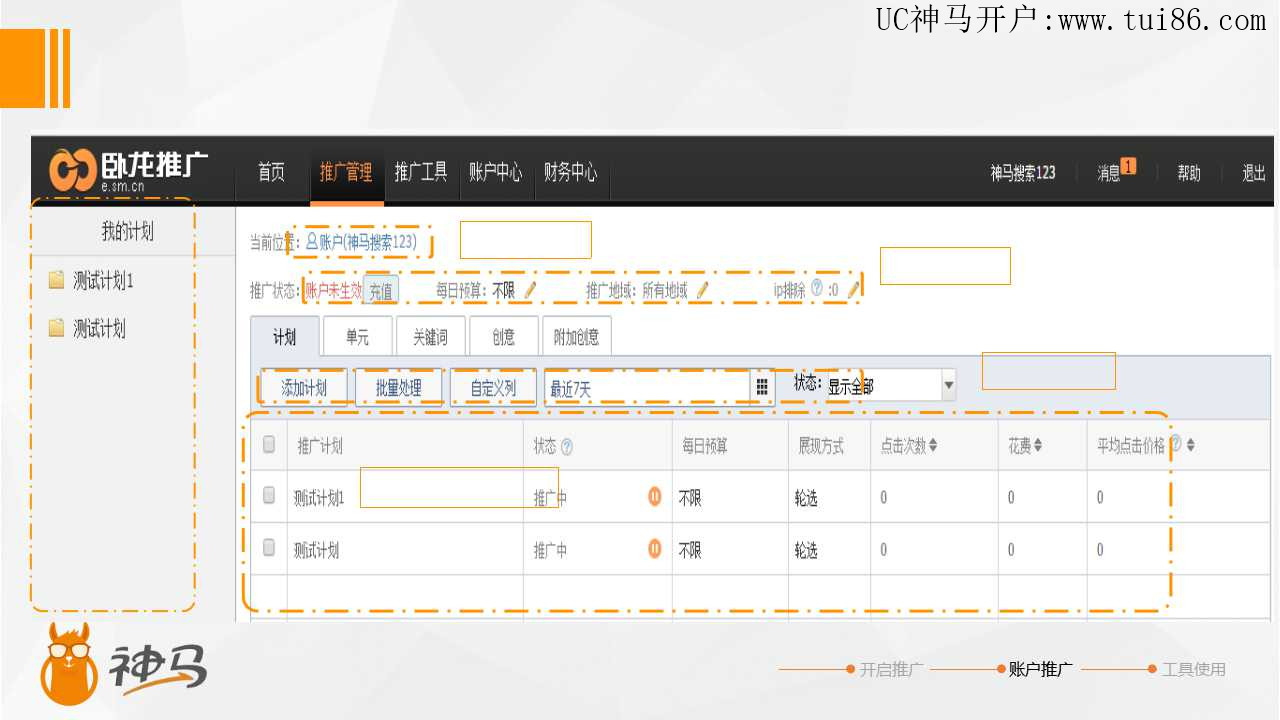The width and height of the screenshot is (1280, 720).
Task: Edit 推广地域 using the pencil icon
Action: tap(703, 290)
